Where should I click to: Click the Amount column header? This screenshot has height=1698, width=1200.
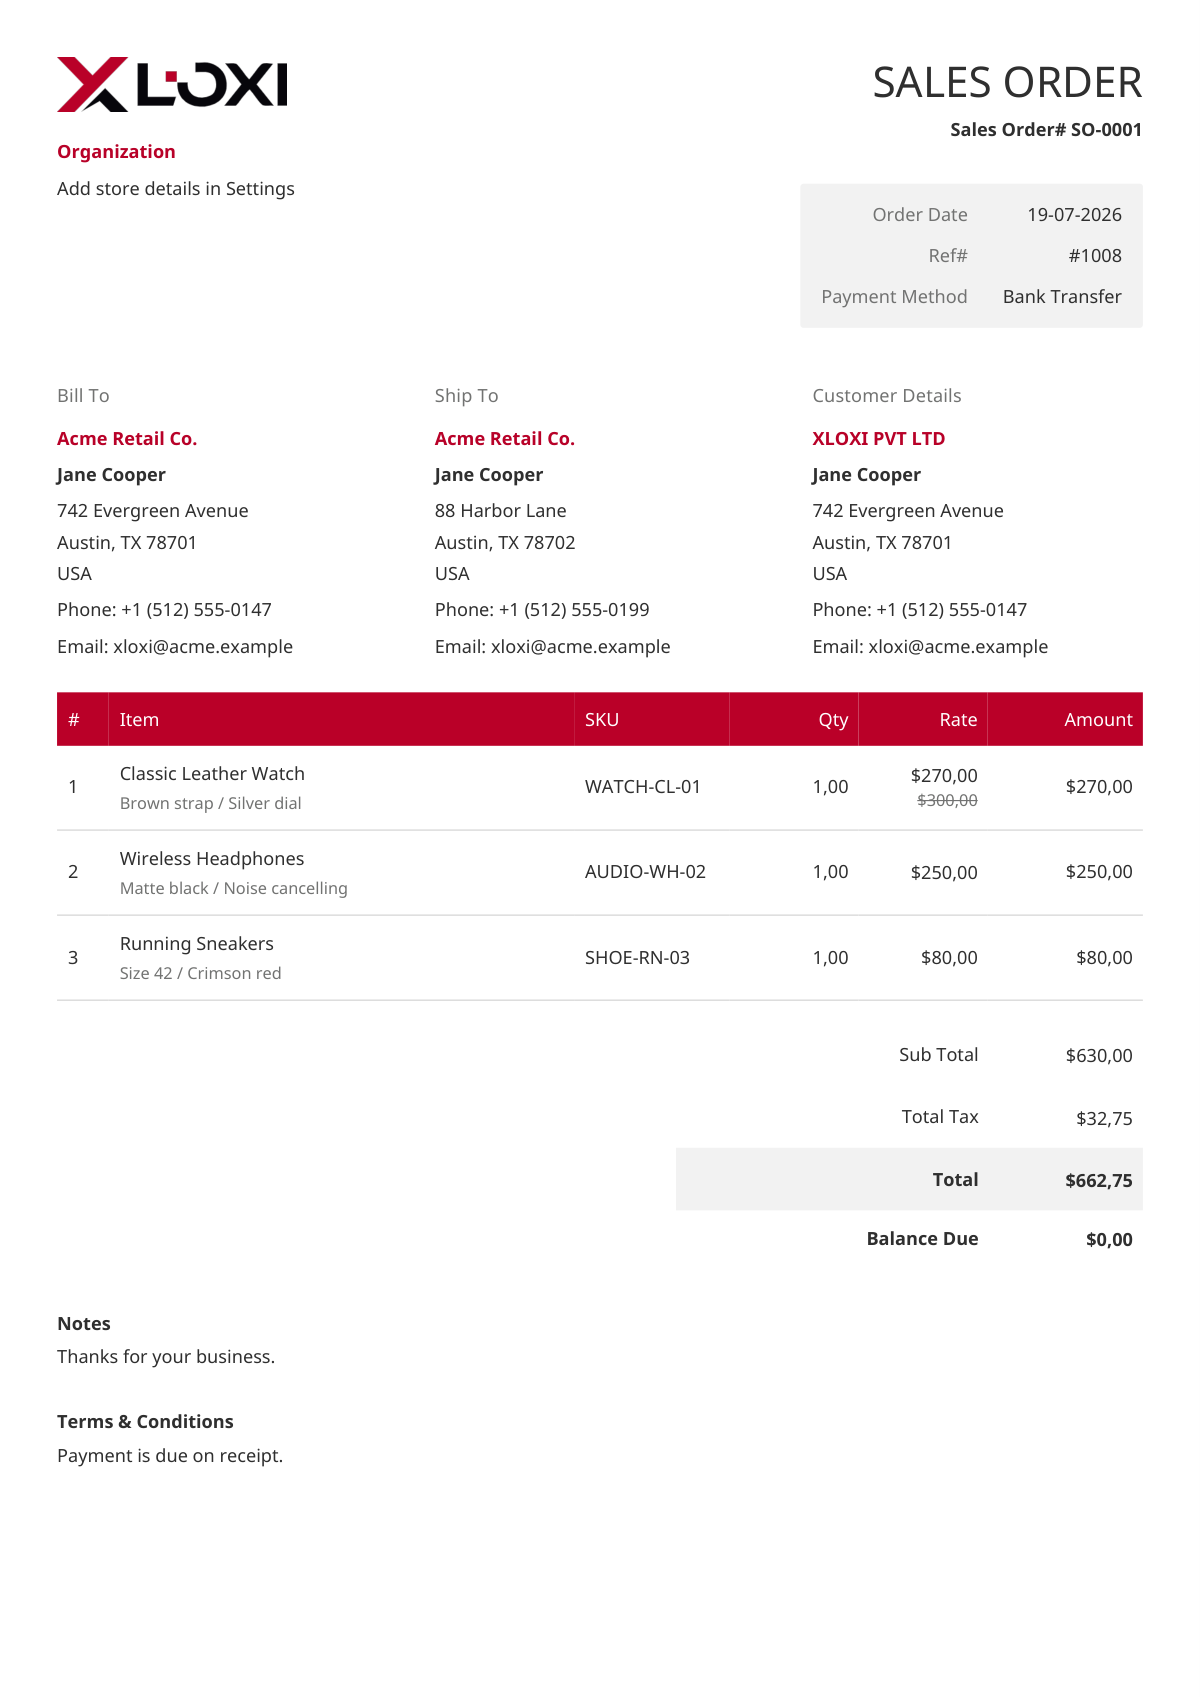coord(1098,720)
